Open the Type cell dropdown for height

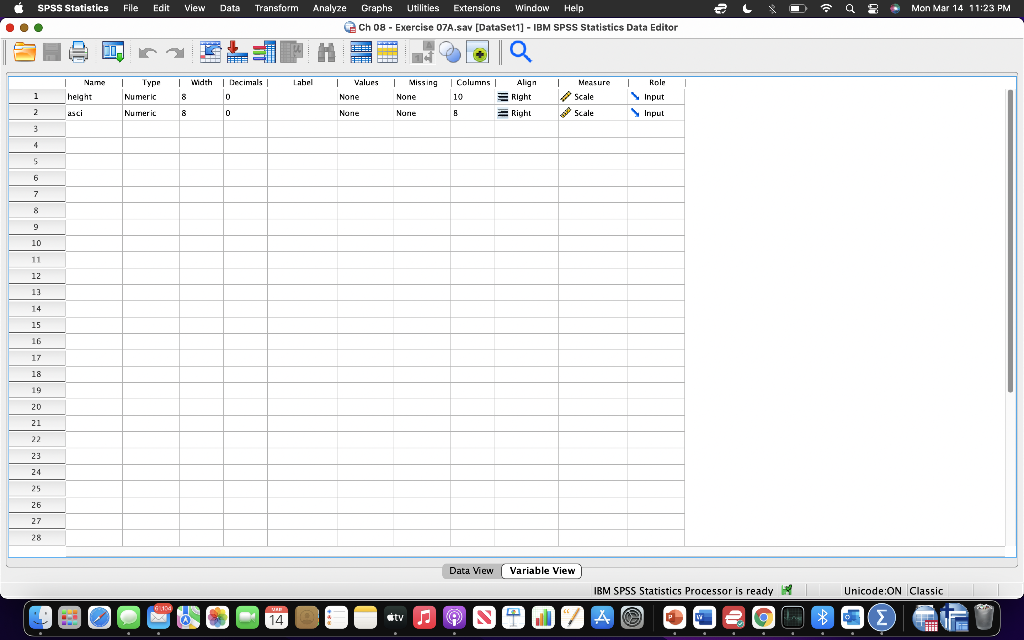151,96
